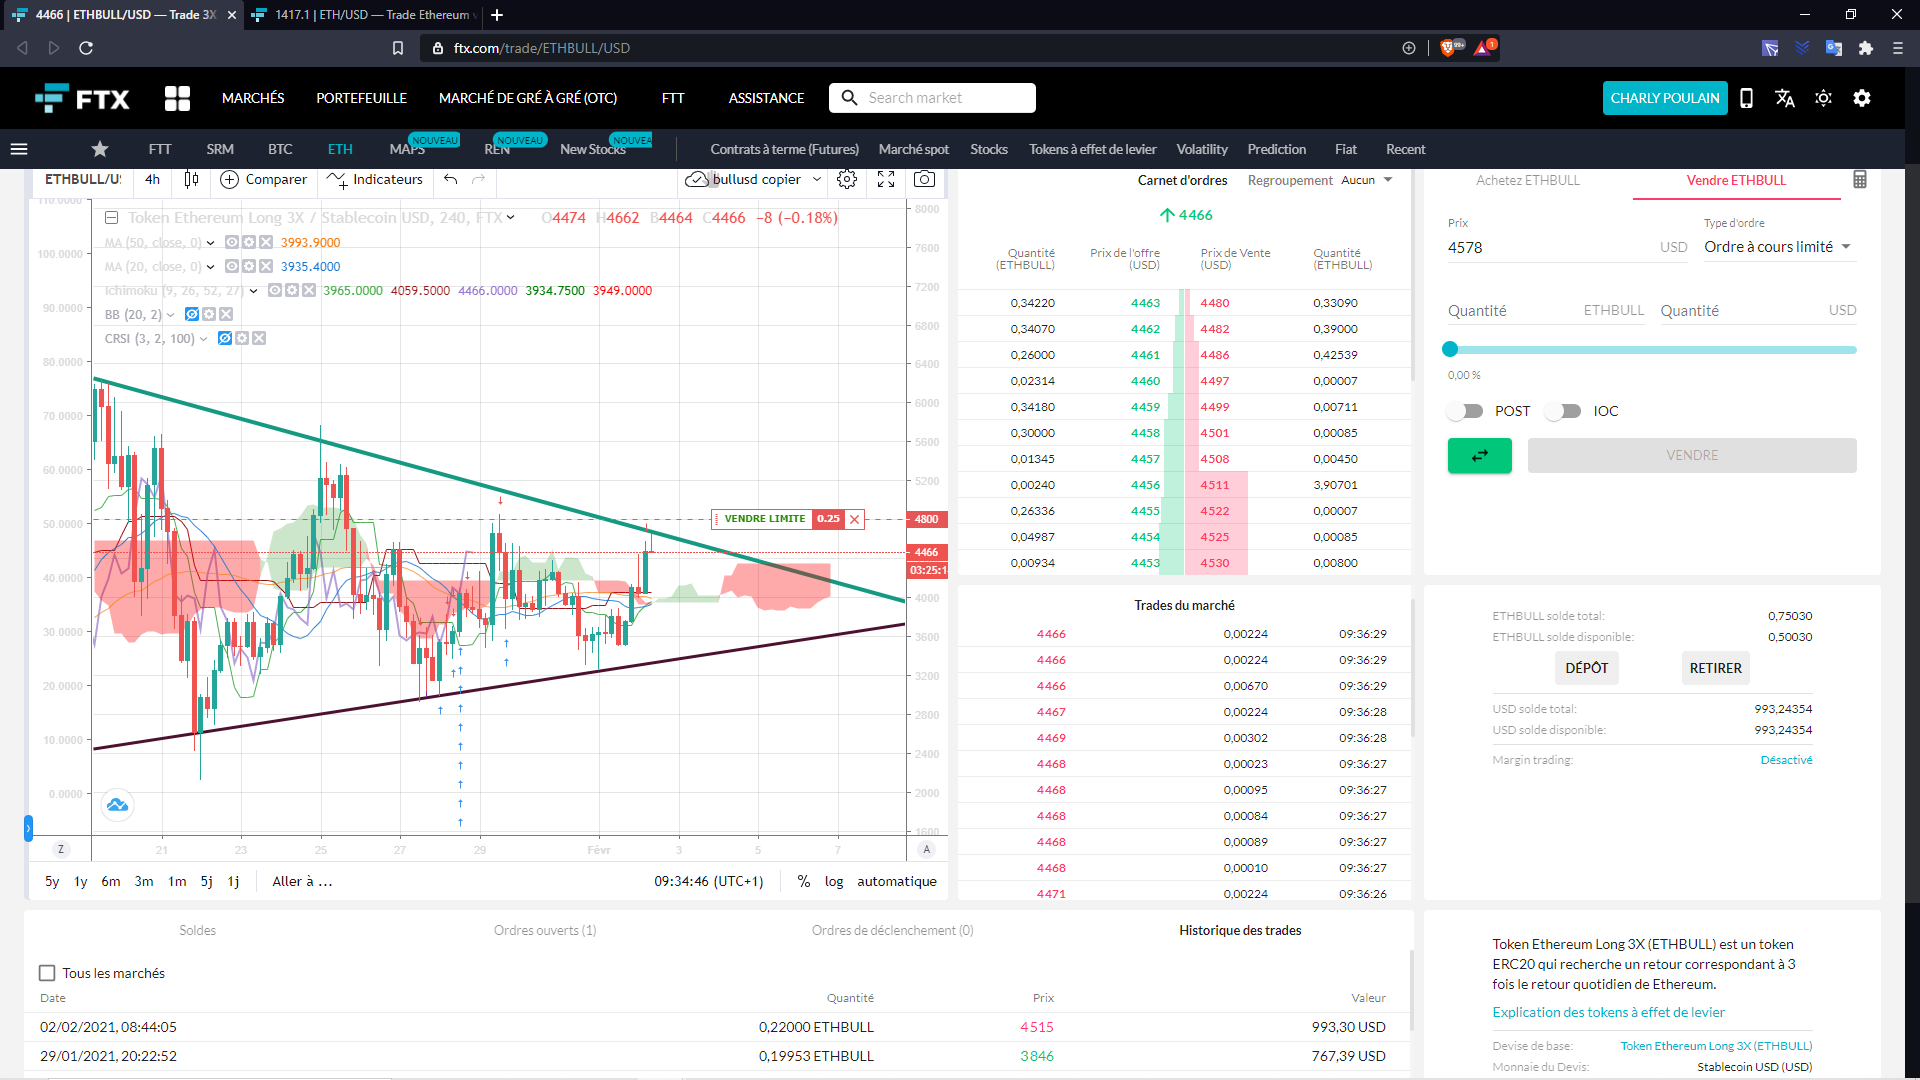The width and height of the screenshot is (1920, 1080).
Task: Open Regroupement Aucun dropdown
Action: [x=1366, y=180]
